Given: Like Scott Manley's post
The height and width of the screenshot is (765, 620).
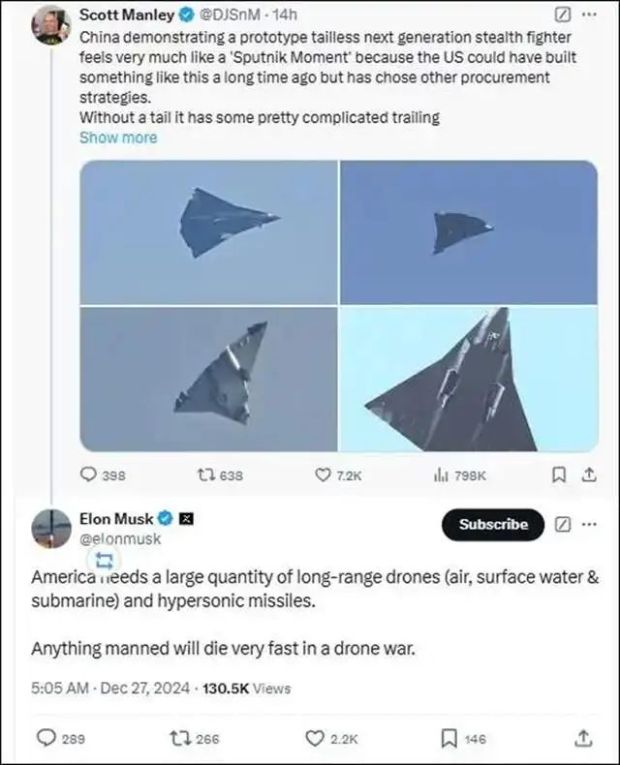Looking at the screenshot, I should 325,476.
